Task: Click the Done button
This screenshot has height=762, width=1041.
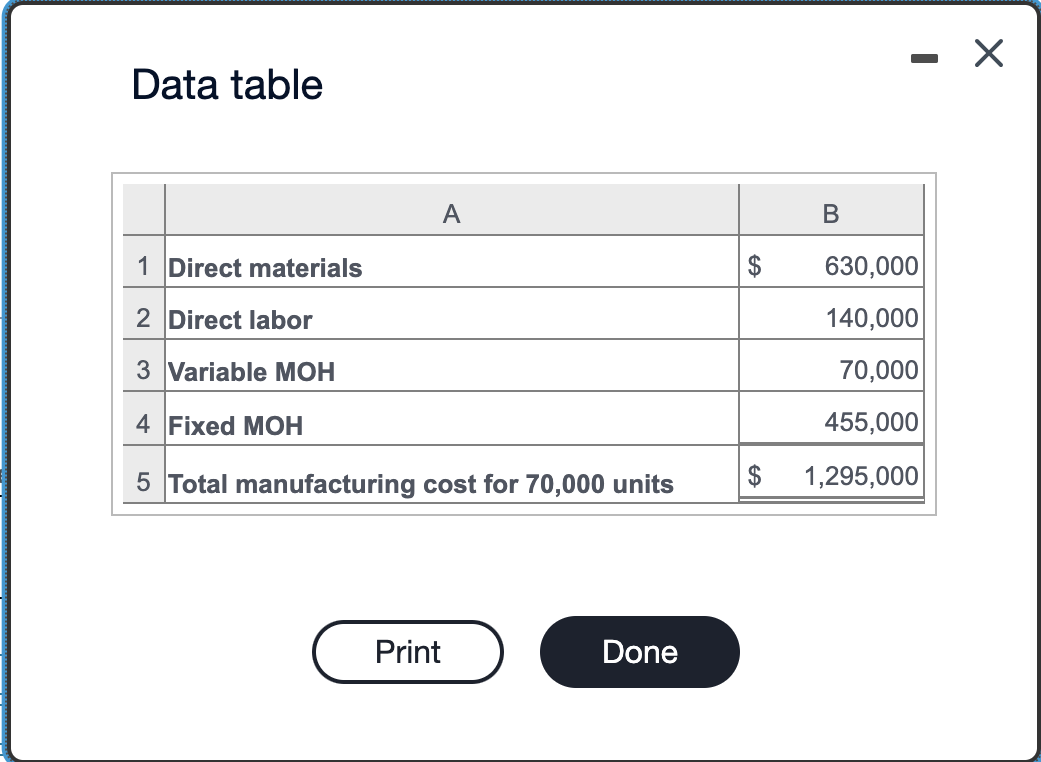Action: click(639, 652)
